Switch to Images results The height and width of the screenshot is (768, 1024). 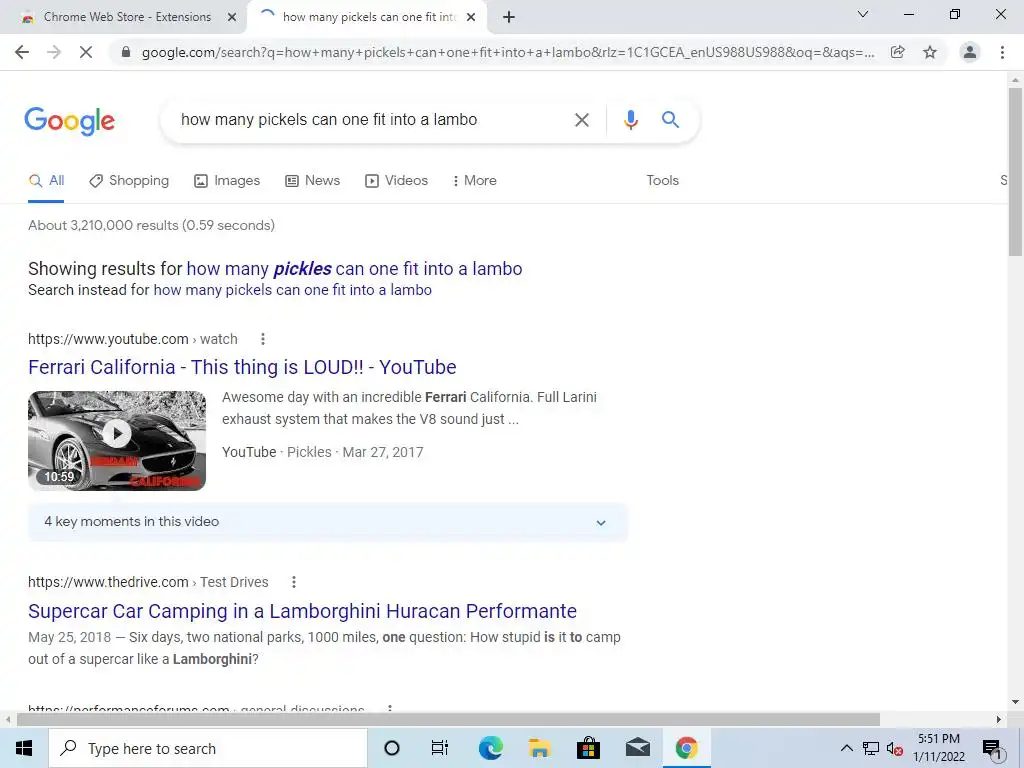[227, 181]
